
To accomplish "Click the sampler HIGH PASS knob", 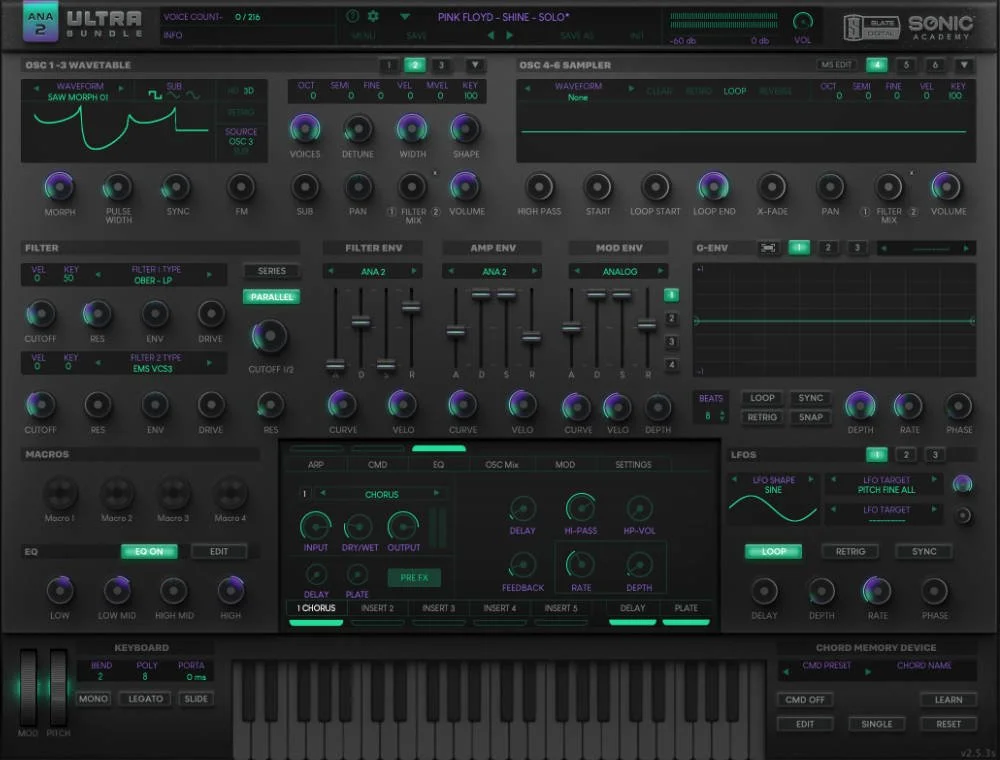I will [540, 187].
